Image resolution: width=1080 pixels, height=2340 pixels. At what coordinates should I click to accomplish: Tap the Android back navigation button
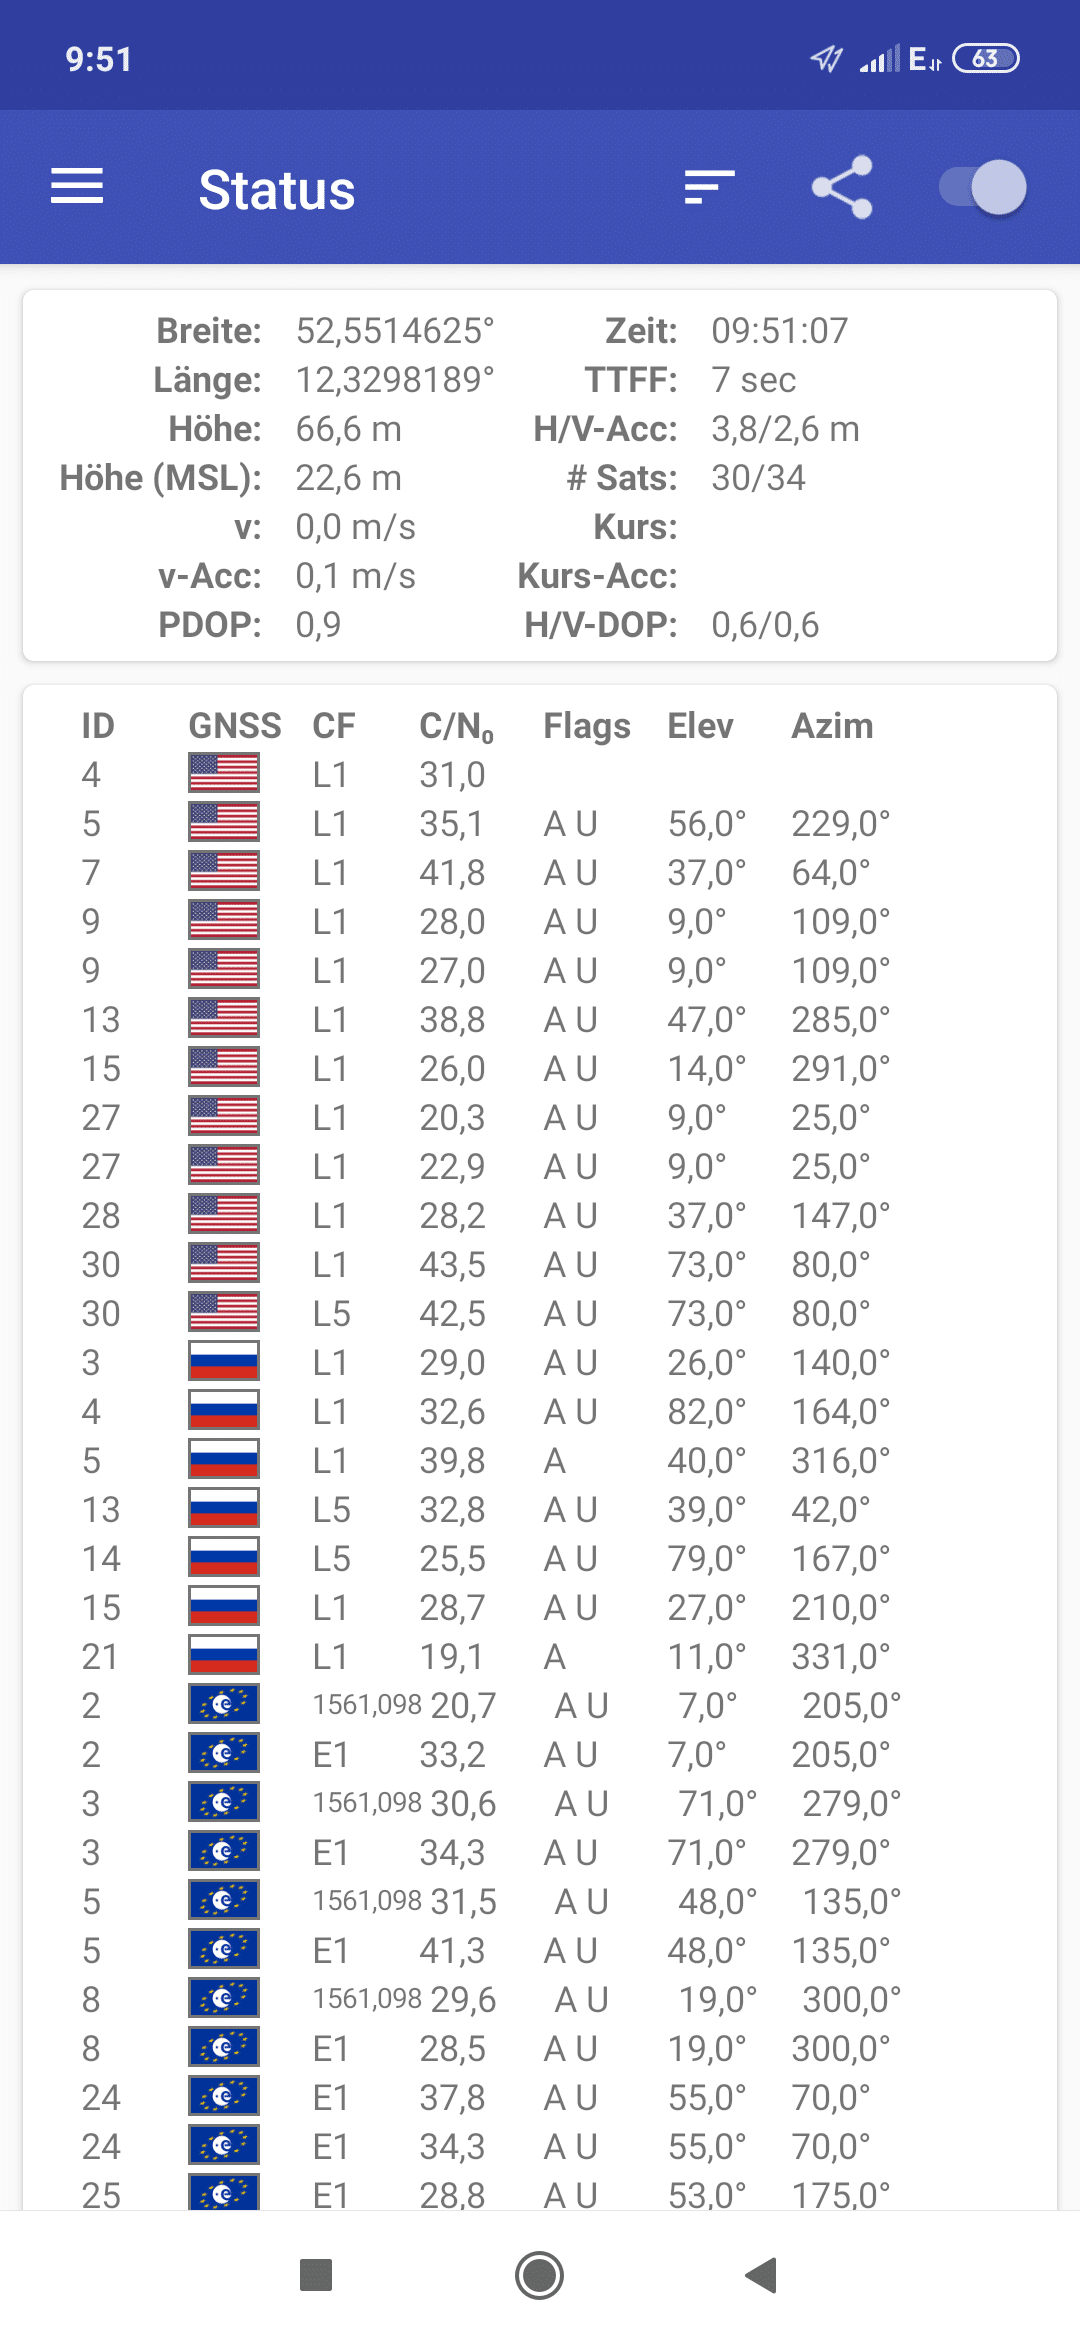point(762,2275)
